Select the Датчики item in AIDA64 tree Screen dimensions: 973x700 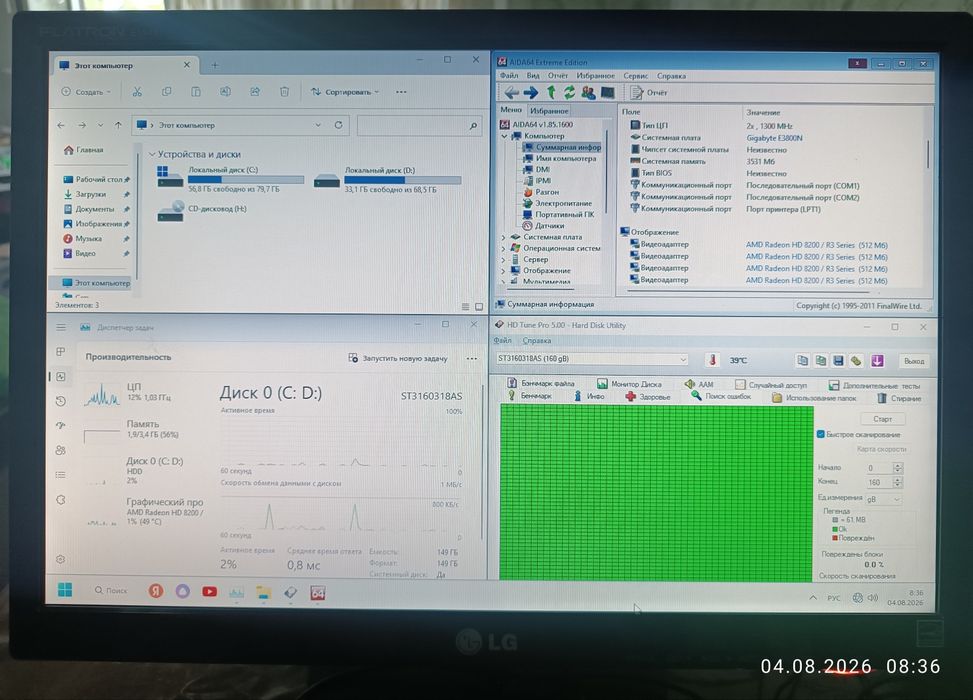pyautogui.click(x=544, y=226)
